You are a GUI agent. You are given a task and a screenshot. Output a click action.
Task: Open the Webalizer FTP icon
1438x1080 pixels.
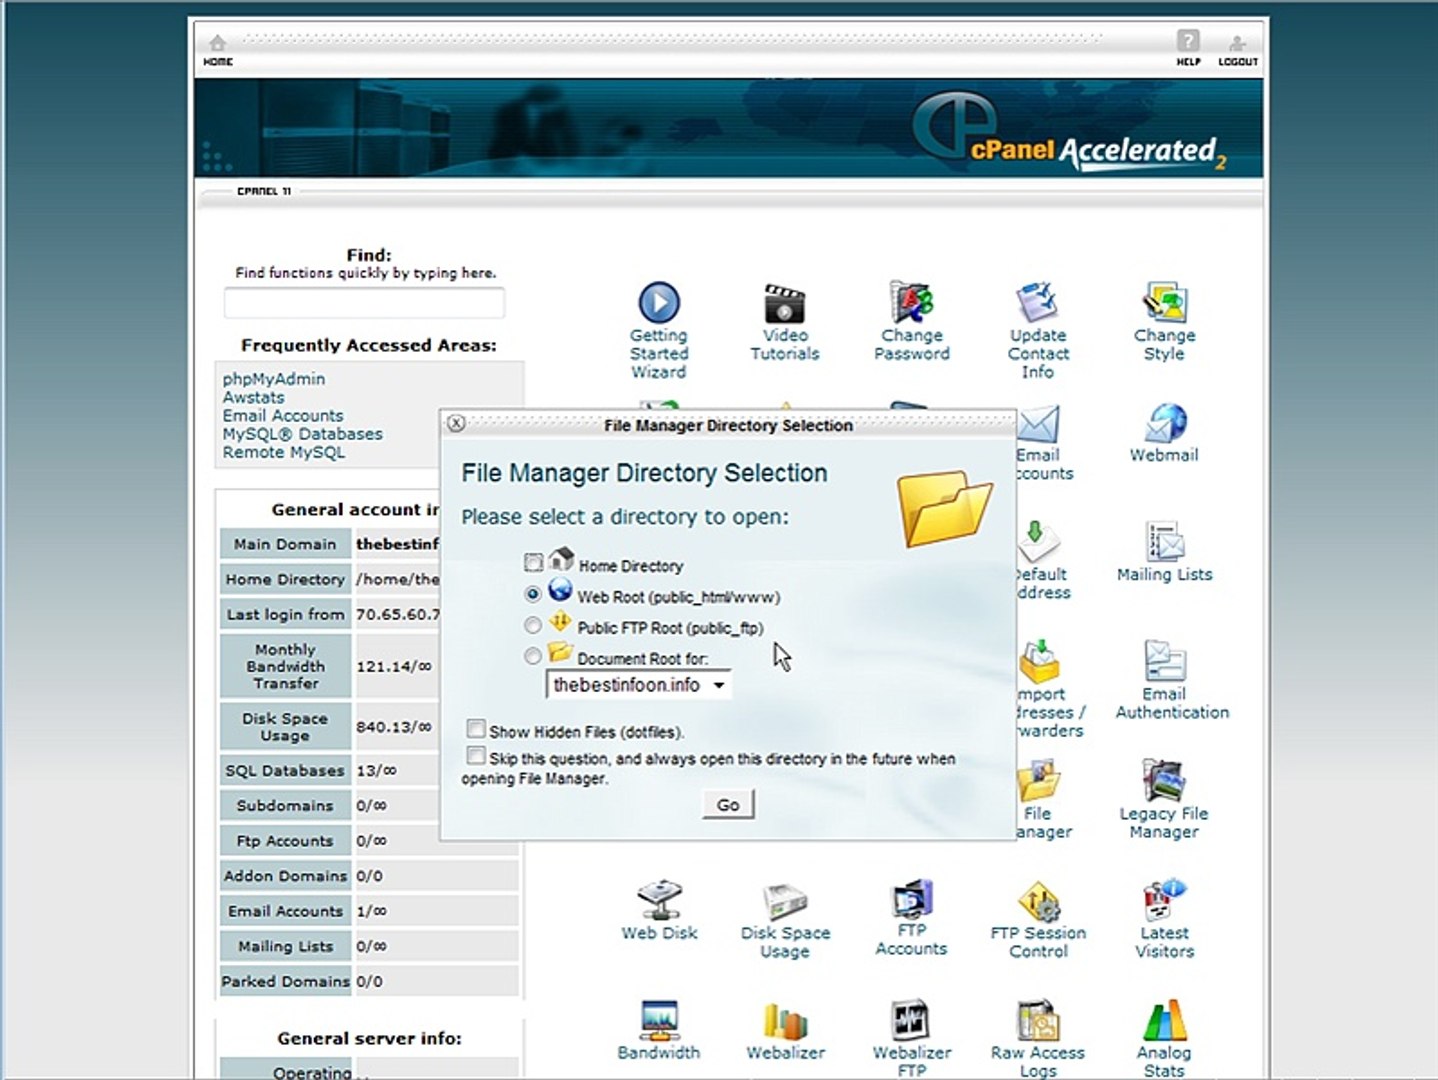(911, 1020)
